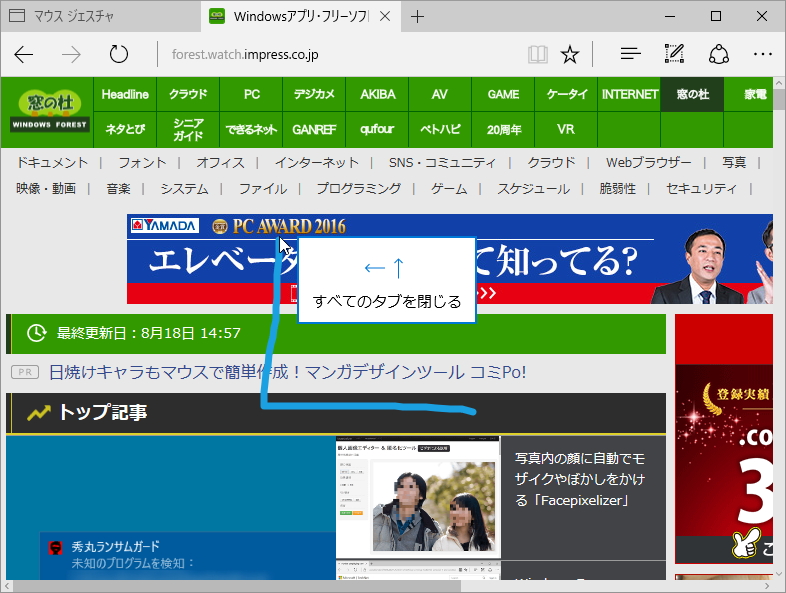
Task: Open the qufour menu item
Action: pyautogui.click(x=377, y=129)
